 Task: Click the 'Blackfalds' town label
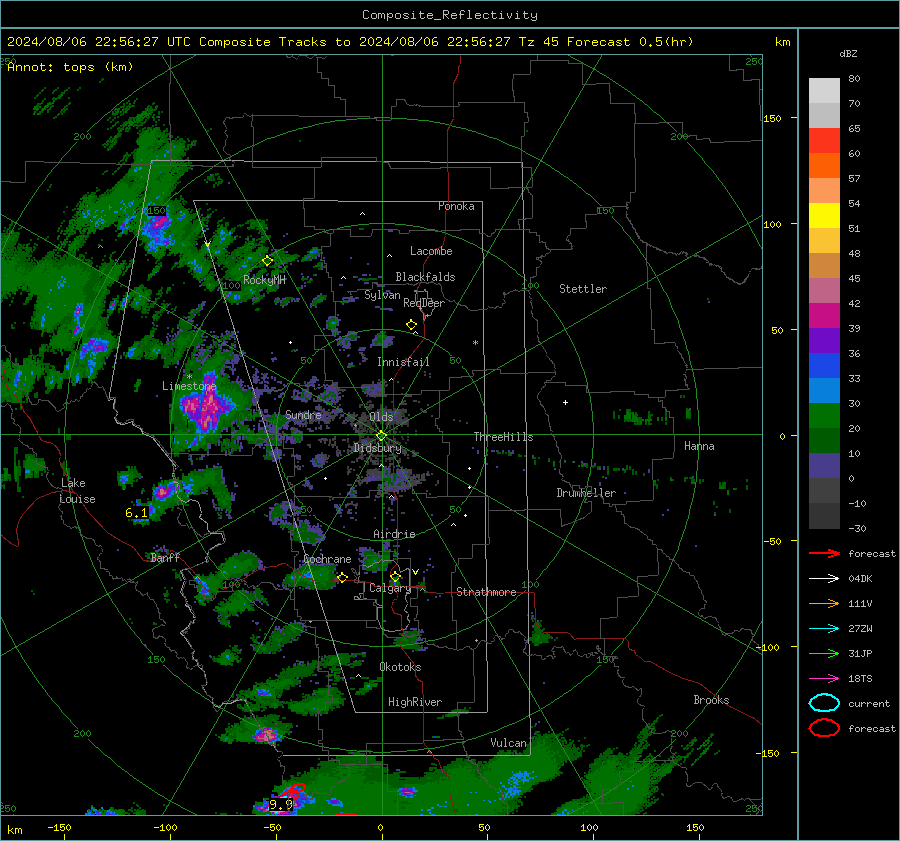click(x=425, y=277)
